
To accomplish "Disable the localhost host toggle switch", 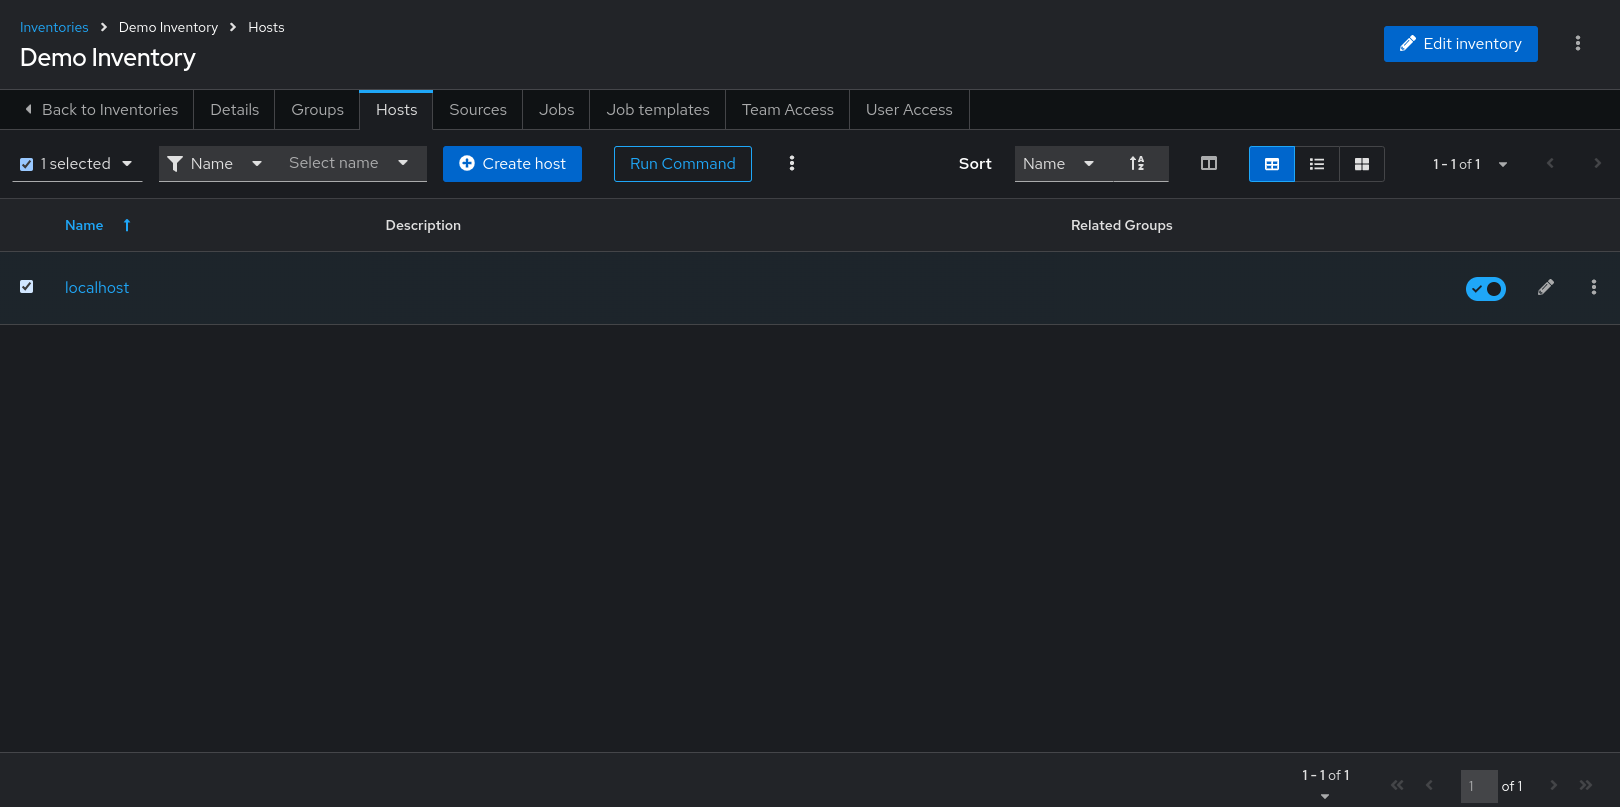I will 1486,289.
